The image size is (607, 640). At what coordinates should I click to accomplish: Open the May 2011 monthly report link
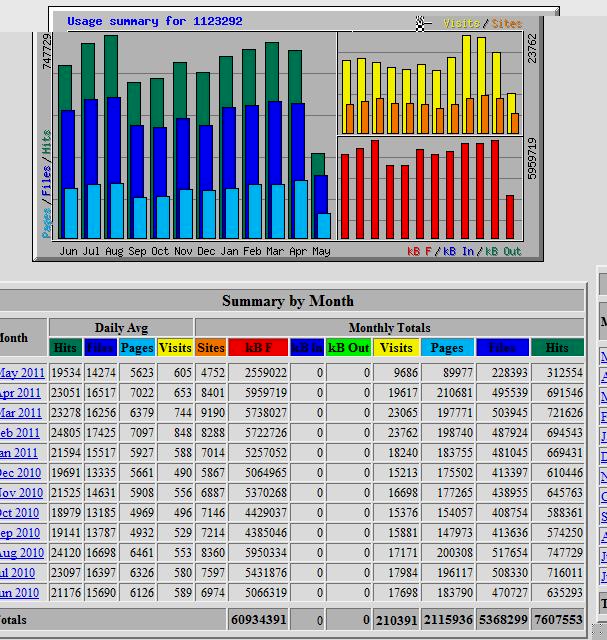pos(22,373)
